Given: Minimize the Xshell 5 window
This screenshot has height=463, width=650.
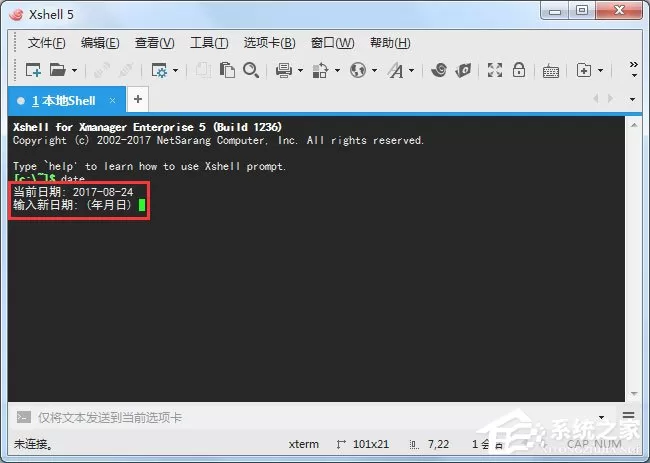Looking at the screenshot, I should (554, 12).
